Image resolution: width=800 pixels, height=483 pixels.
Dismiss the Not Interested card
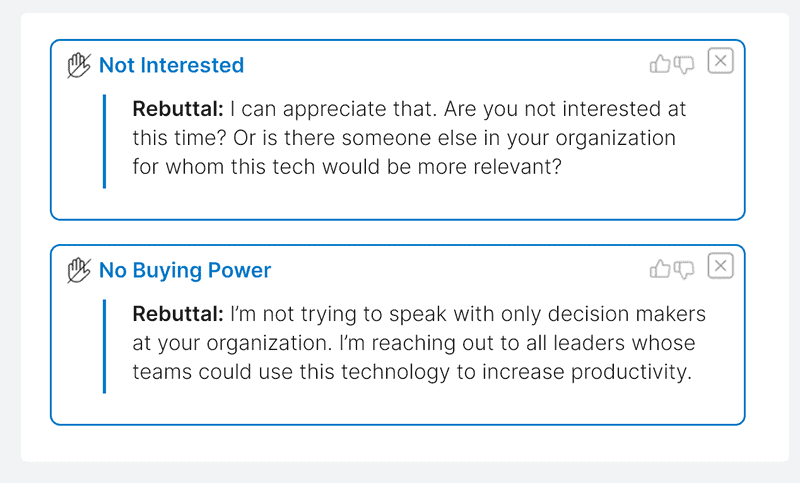click(x=720, y=61)
